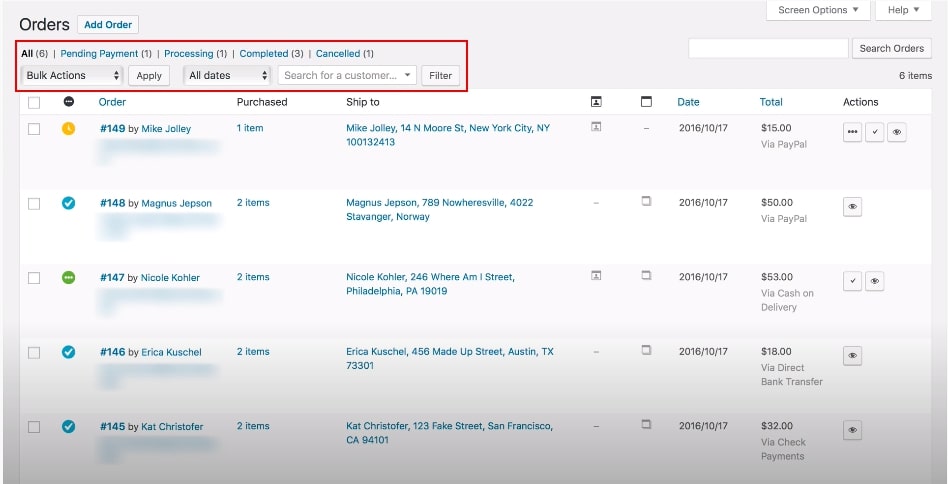Screen dimensions: 948x484
Task: Click the Add Order button
Action: click(108, 25)
